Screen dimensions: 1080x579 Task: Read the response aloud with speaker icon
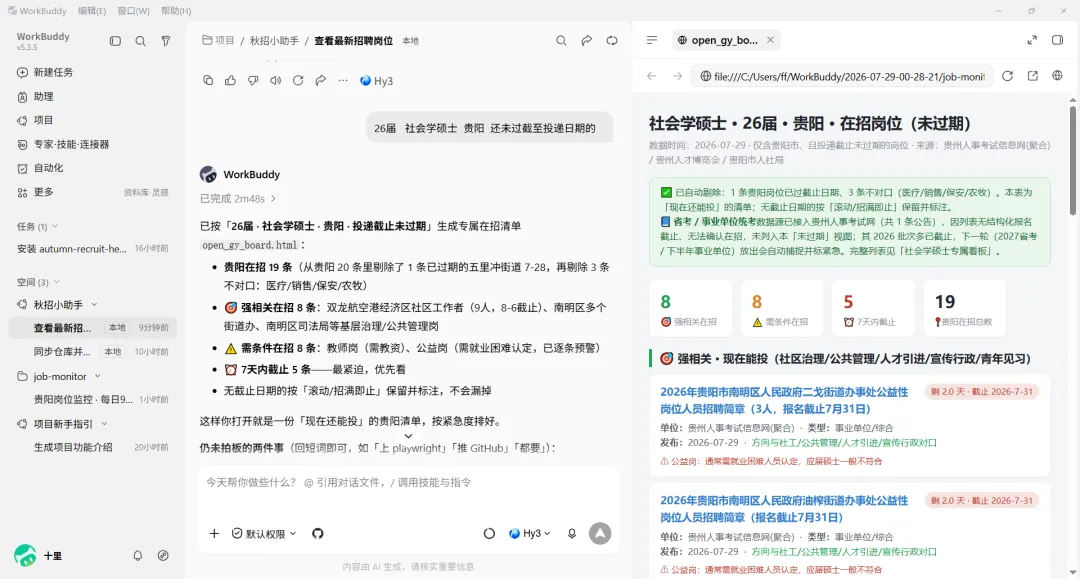(276, 81)
